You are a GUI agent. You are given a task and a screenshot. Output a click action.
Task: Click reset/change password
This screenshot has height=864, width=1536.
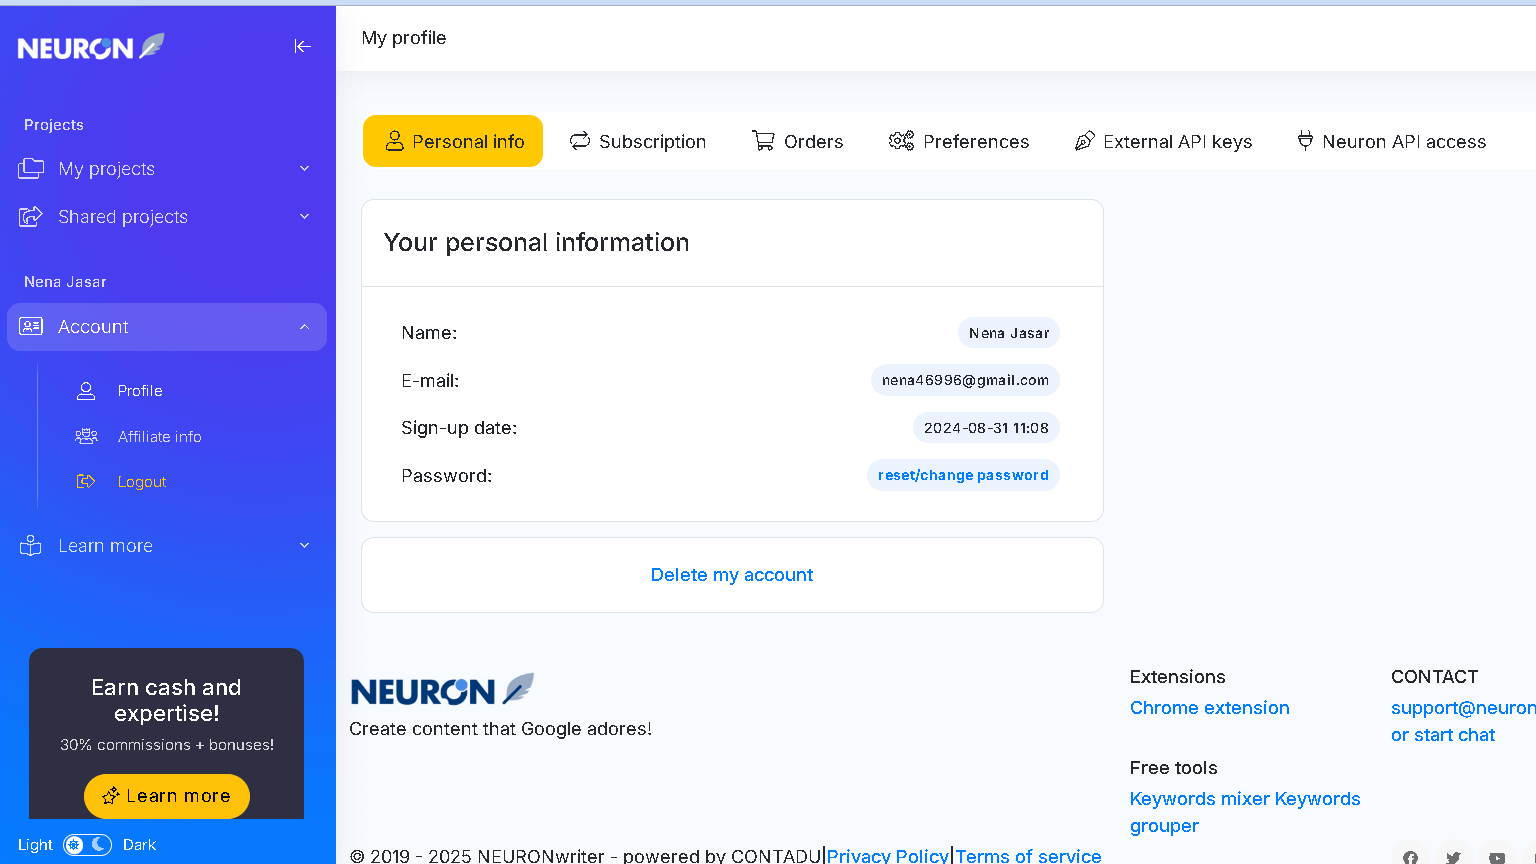(x=962, y=475)
